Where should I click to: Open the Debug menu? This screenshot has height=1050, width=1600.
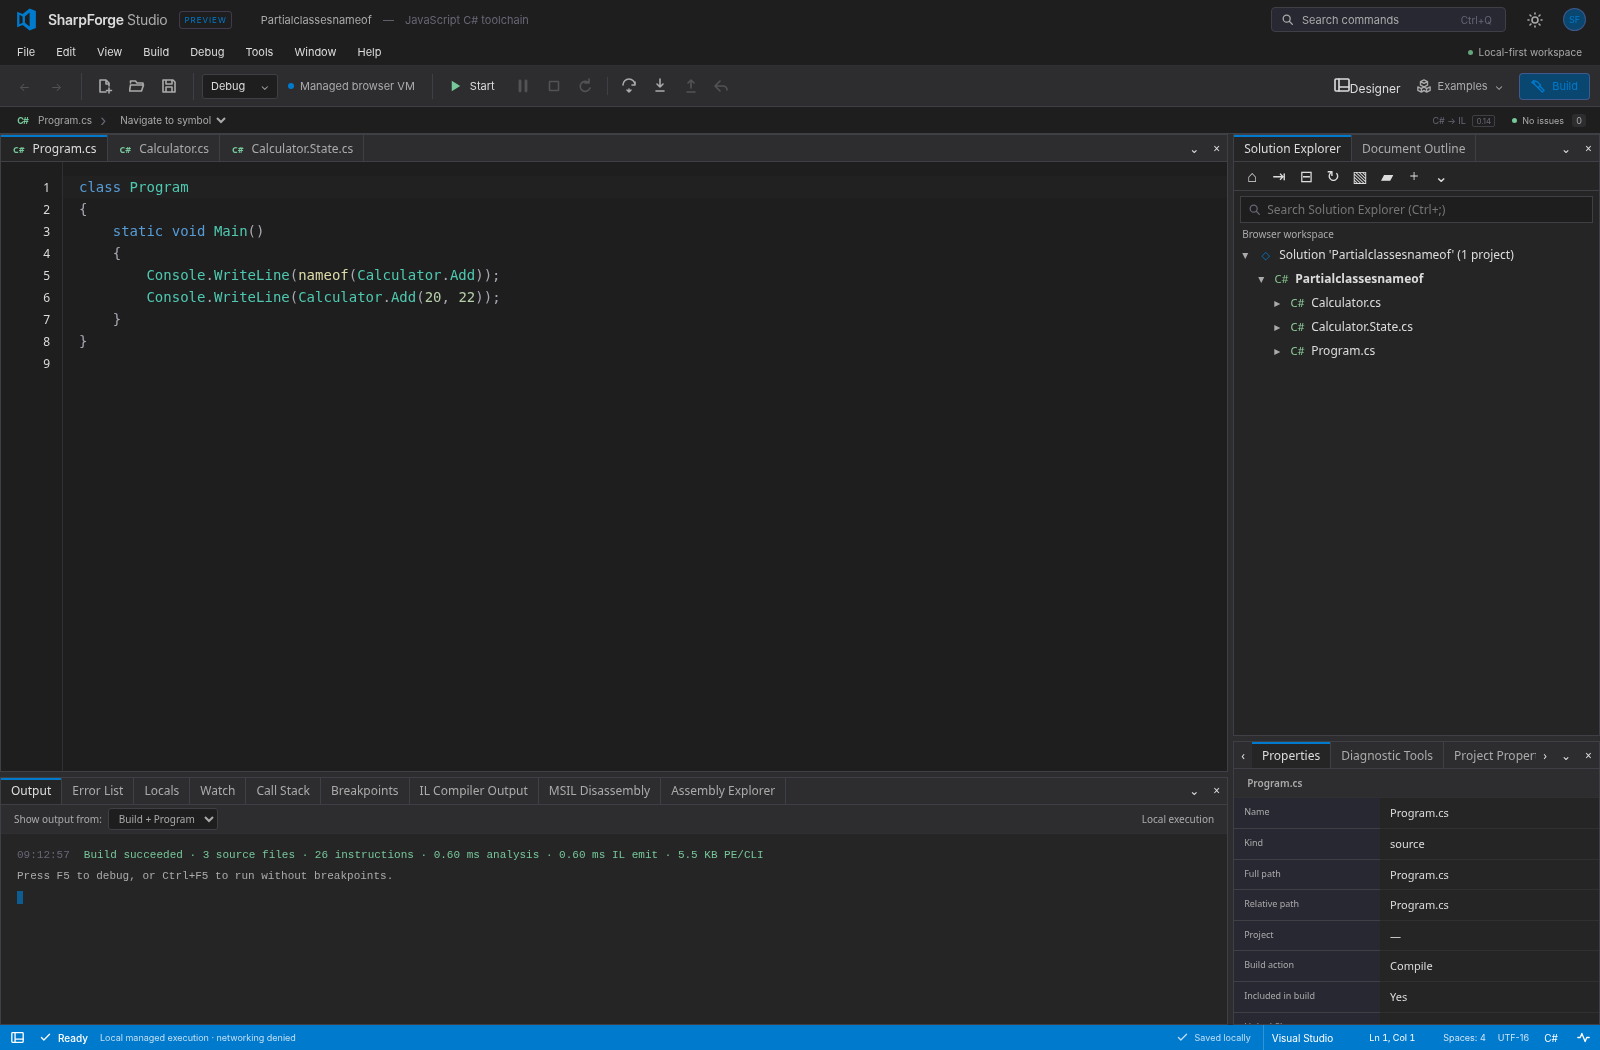(x=207, y=52)
